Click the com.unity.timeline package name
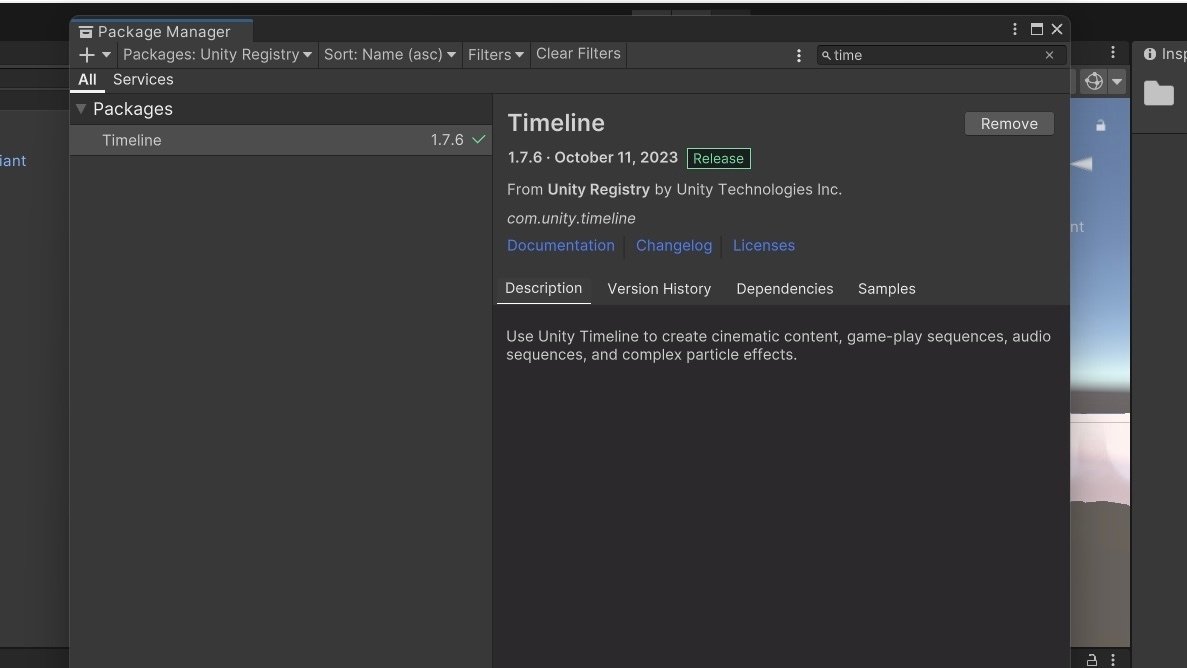 click(572, 218)
